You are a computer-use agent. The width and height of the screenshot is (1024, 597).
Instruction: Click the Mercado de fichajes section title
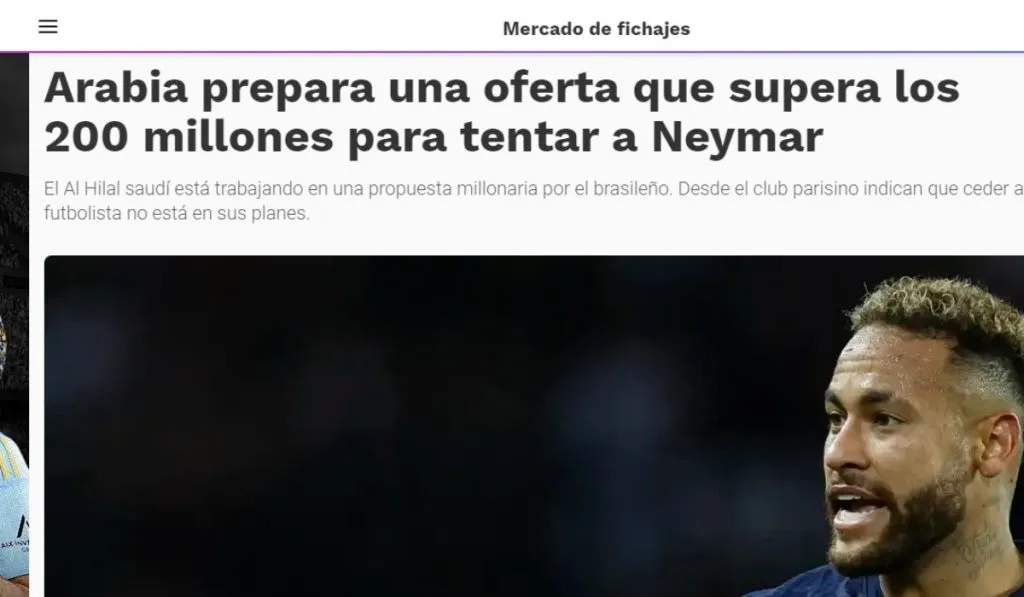pyautogui.click(x=596, y=29)
